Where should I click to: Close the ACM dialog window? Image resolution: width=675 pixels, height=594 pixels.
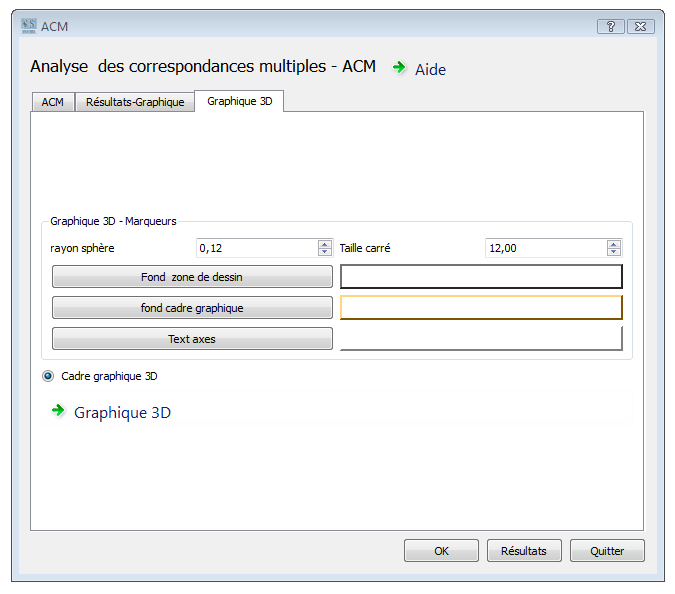pos(641,27)
